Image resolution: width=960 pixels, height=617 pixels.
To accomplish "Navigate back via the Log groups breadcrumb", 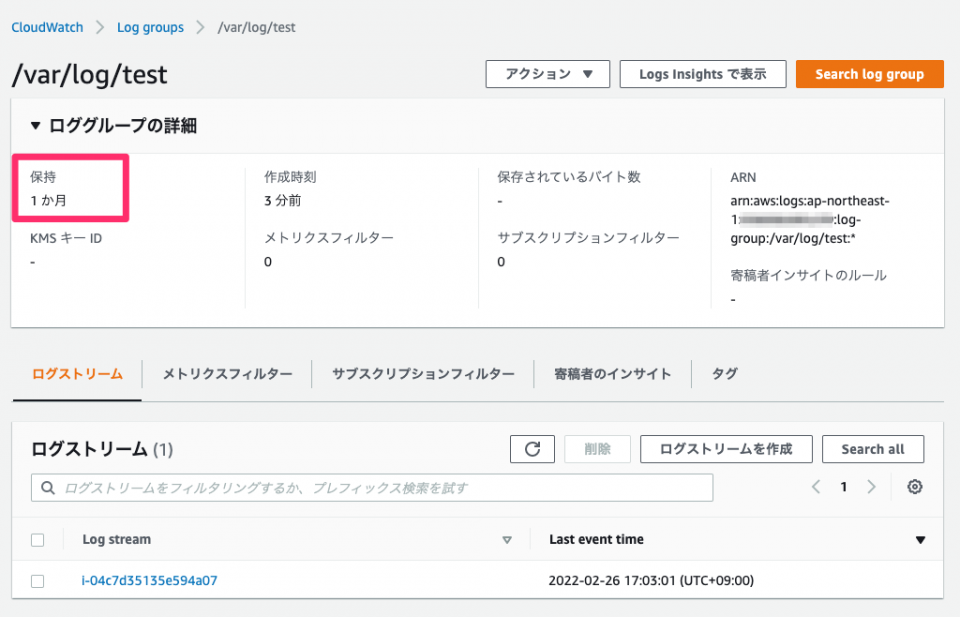I will [150, 27].
